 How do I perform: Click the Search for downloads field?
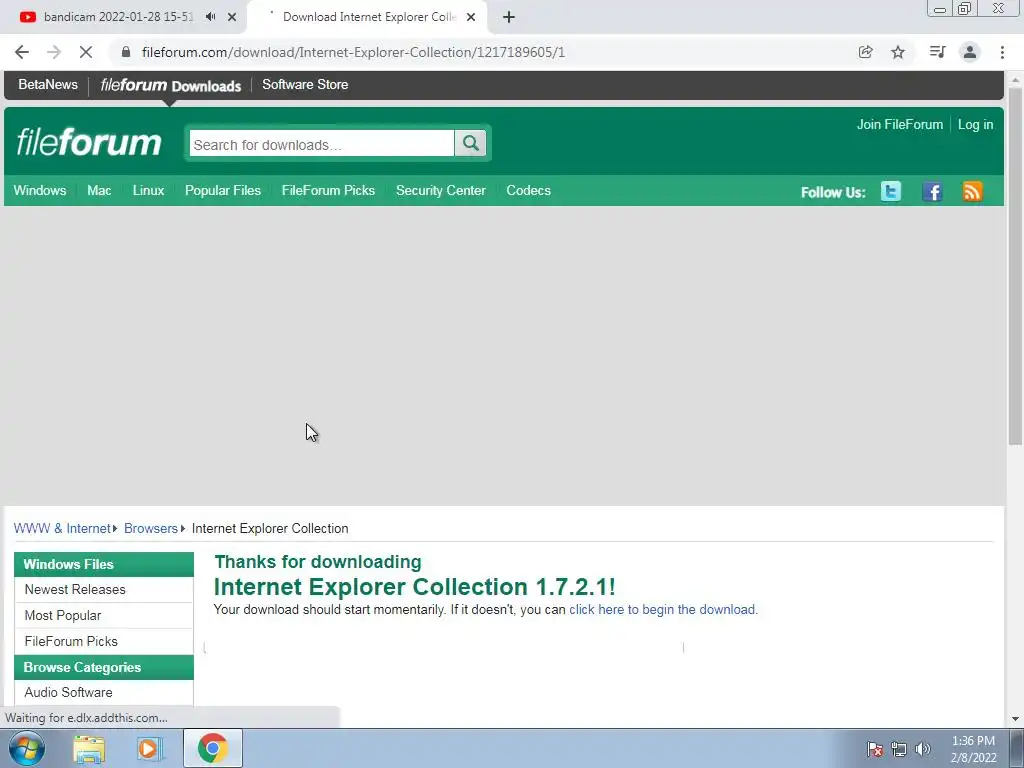[x=321, y=144]
